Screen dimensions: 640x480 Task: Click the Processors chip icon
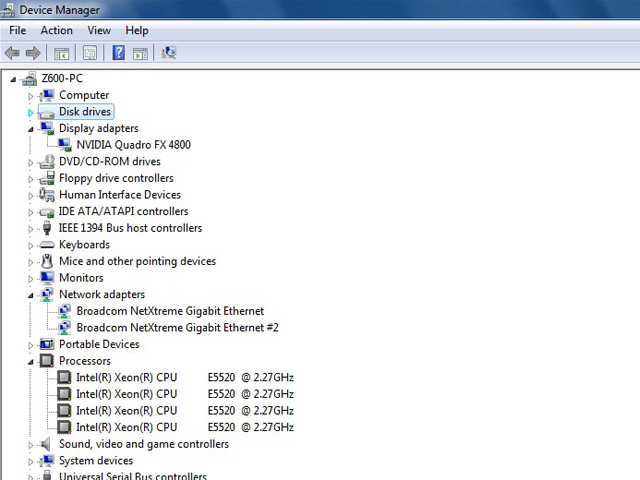(47, 361)
